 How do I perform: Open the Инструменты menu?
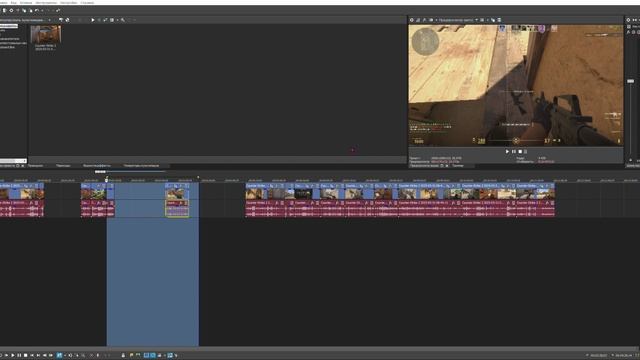click(46, 2)
